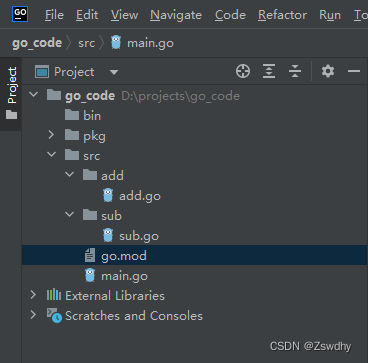Toggle the vertical Project tool window tab
Screen dimensions: 368x363
pyautogui.click(x=11, y=94)
